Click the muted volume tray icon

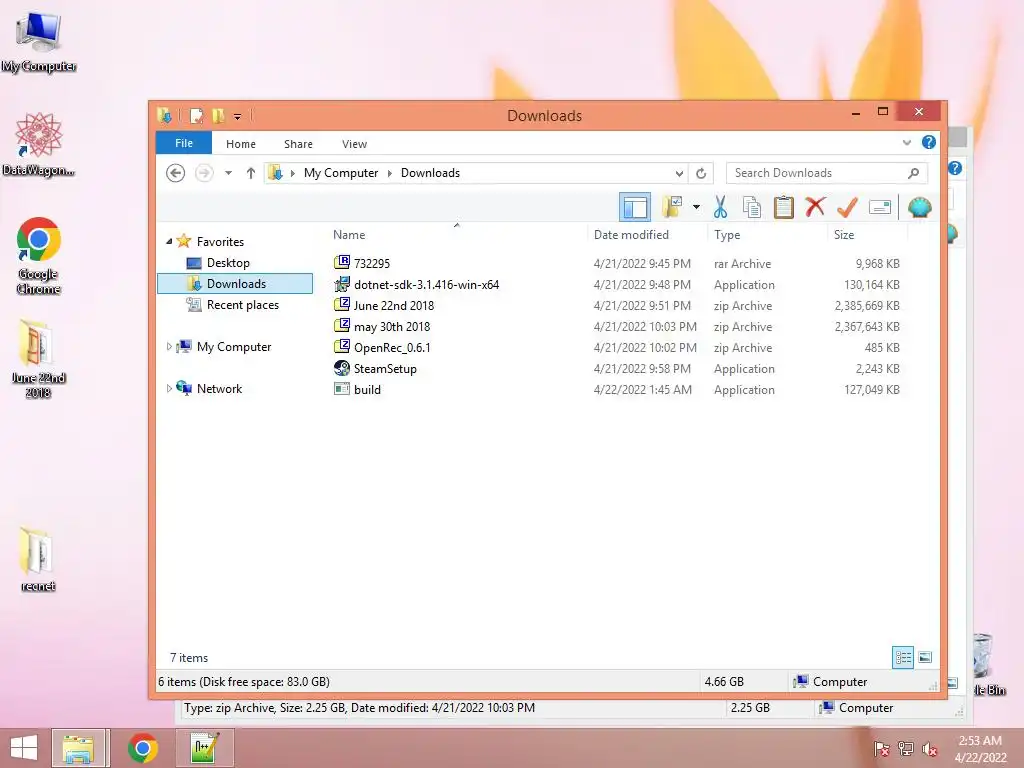tap(929, 749)
